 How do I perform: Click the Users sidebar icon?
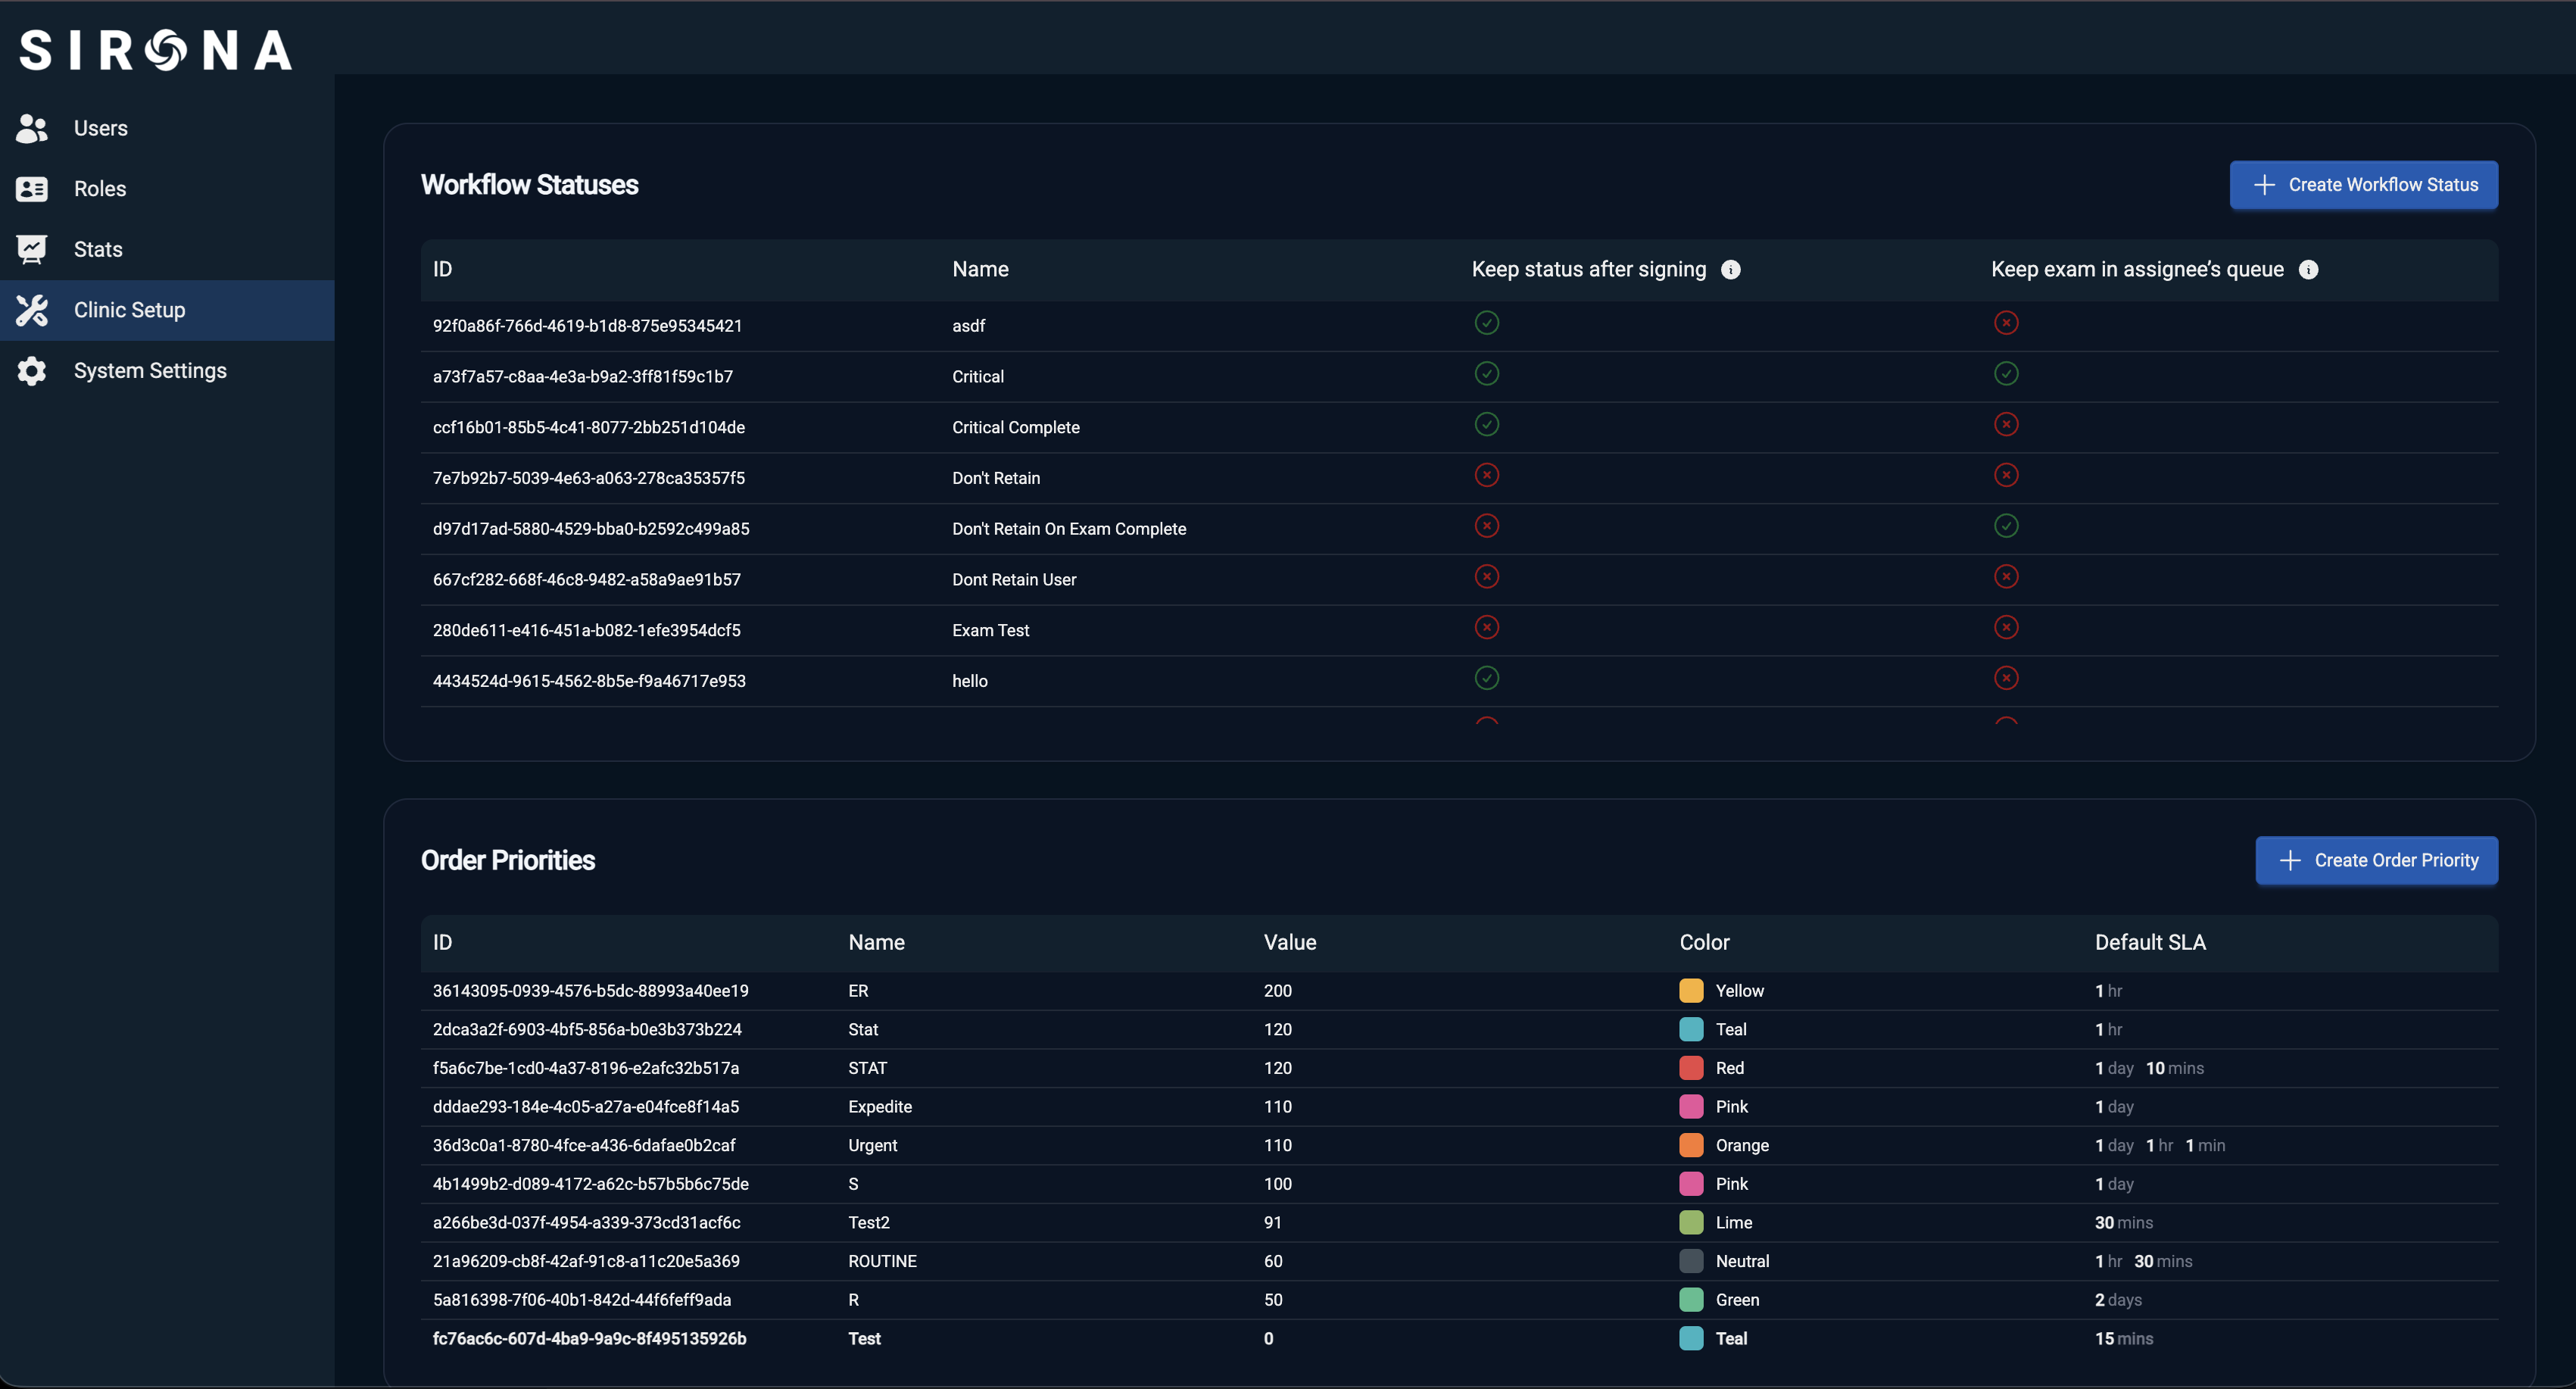point(32,128)
